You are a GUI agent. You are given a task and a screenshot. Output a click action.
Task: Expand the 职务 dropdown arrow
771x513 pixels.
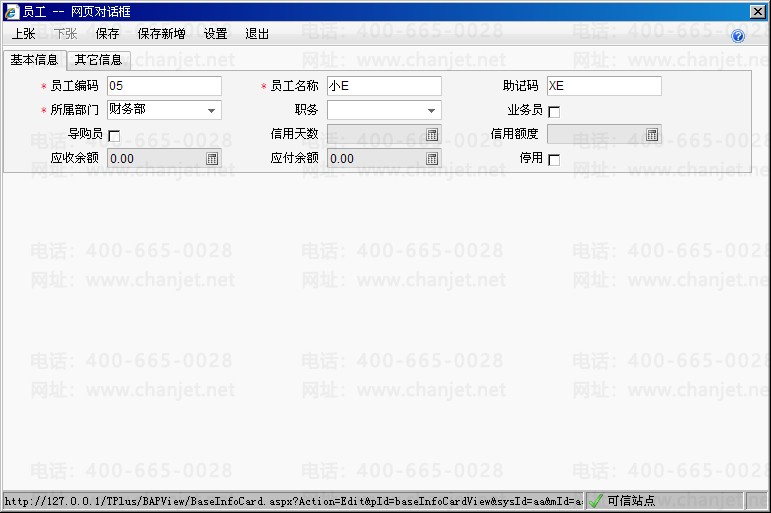click(431, 111)
